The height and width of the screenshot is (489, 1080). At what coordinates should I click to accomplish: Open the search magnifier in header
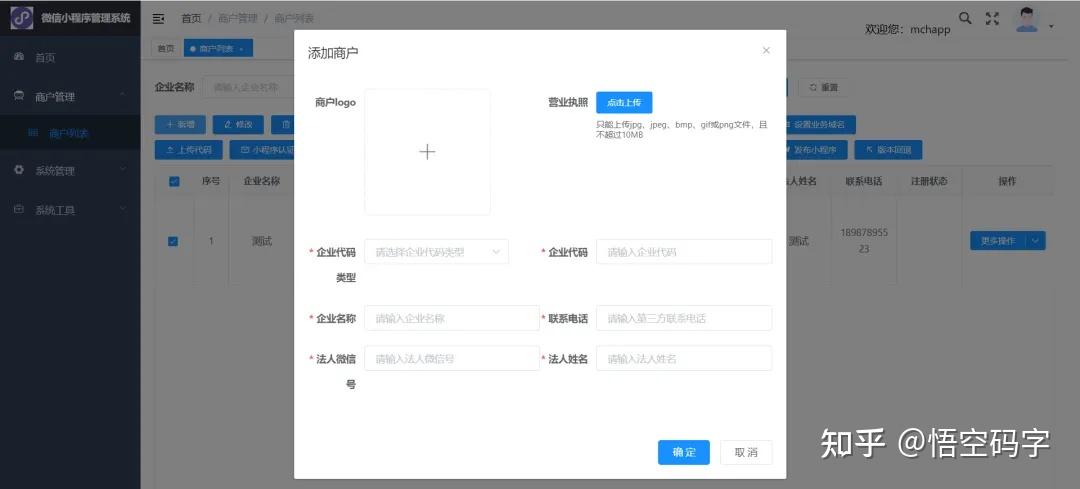pos(966,19)
